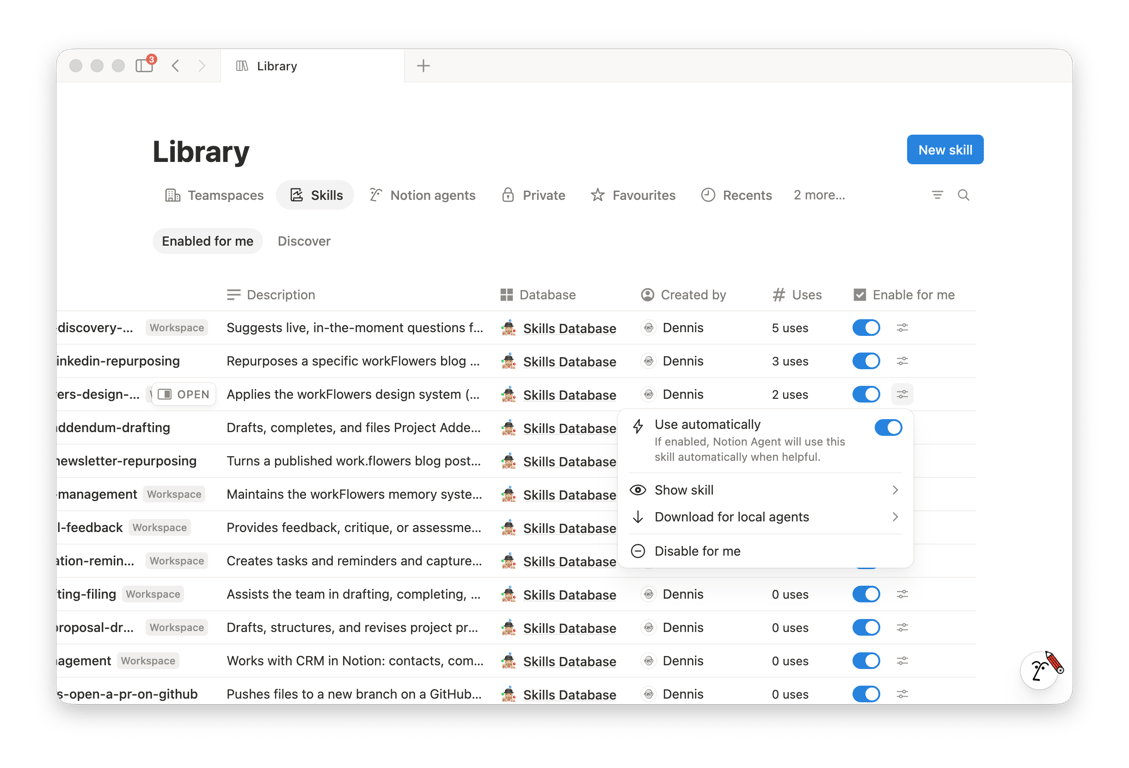The height and width of the screenshot is (768, 1129).
Task: Click the Enable for me column header
Action: click(x=904, y=294)
